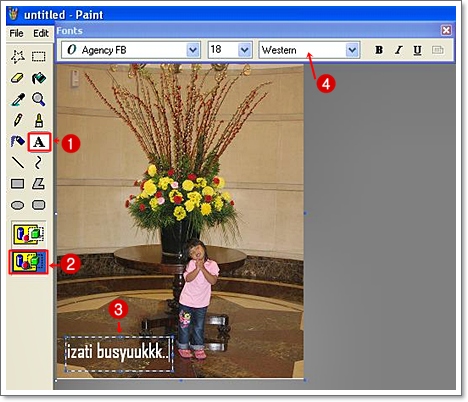
Task: Open the Edit menu
Action: tap(41, 33)
